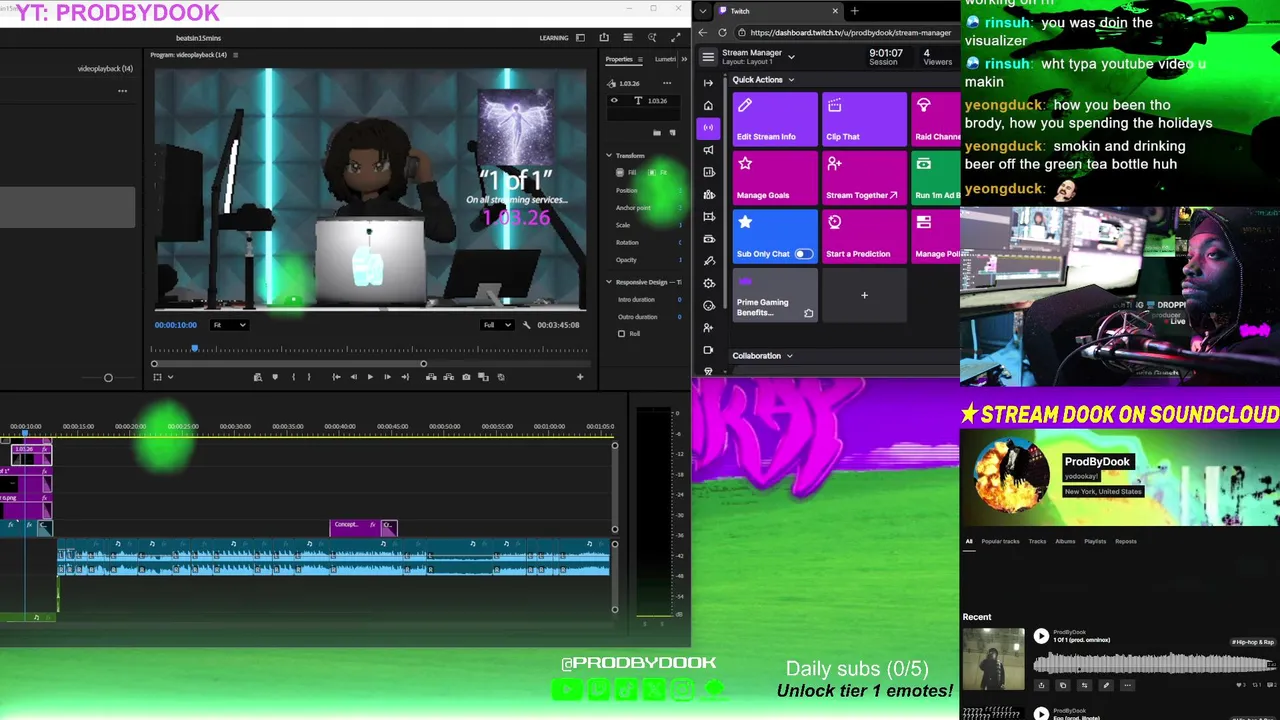Step back one frame in program monitor
This screenshot has height=720, width=1280.
[x=353, y=377]
